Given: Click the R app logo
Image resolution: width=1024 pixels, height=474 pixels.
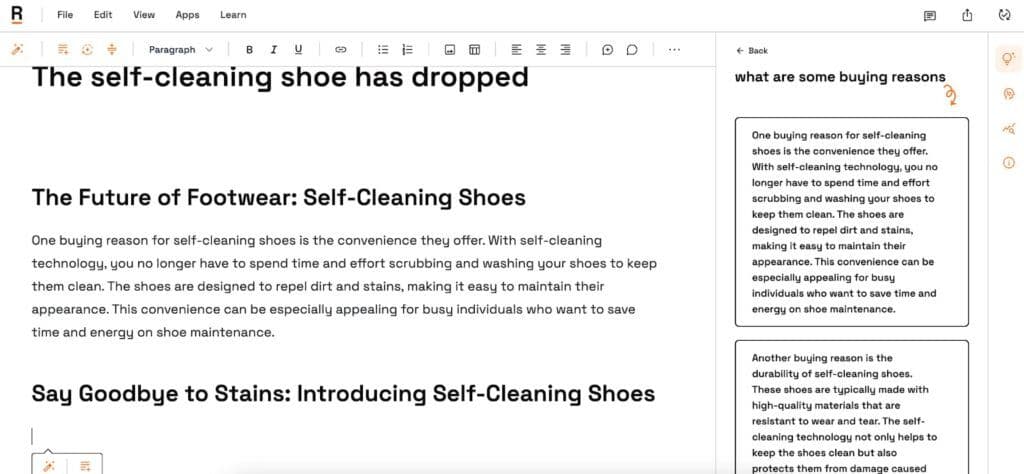Looking at the screenshot, I should tap(17, 14).
